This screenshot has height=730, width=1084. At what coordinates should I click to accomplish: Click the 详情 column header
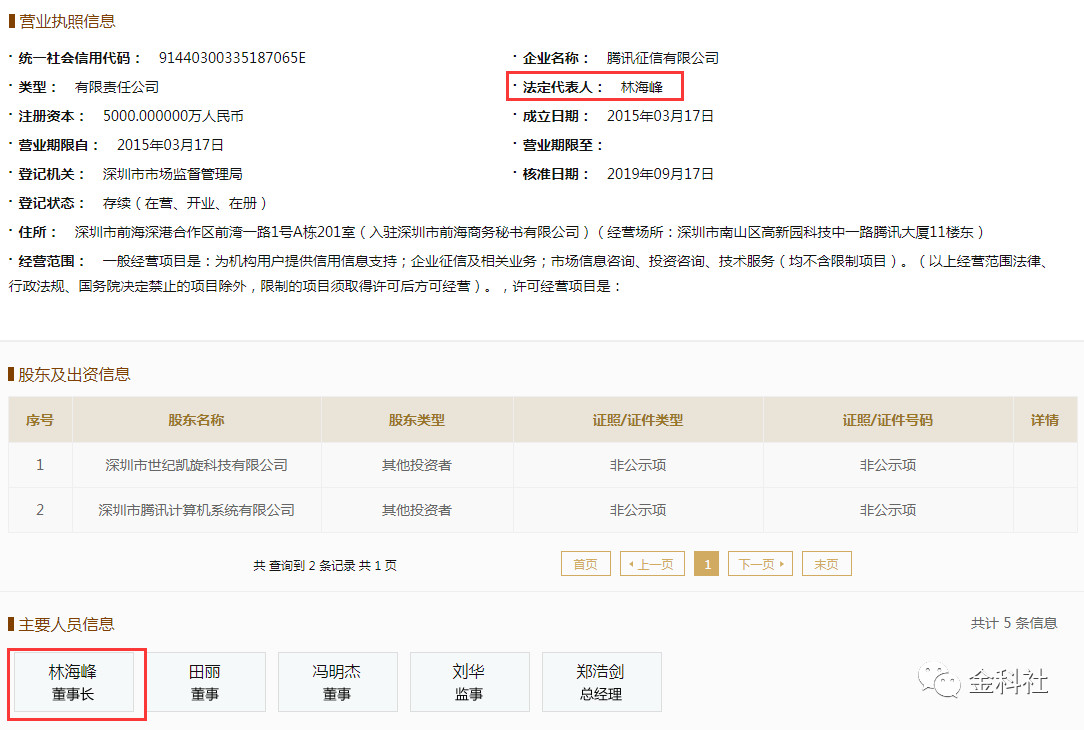click(x=1045, y=420)
